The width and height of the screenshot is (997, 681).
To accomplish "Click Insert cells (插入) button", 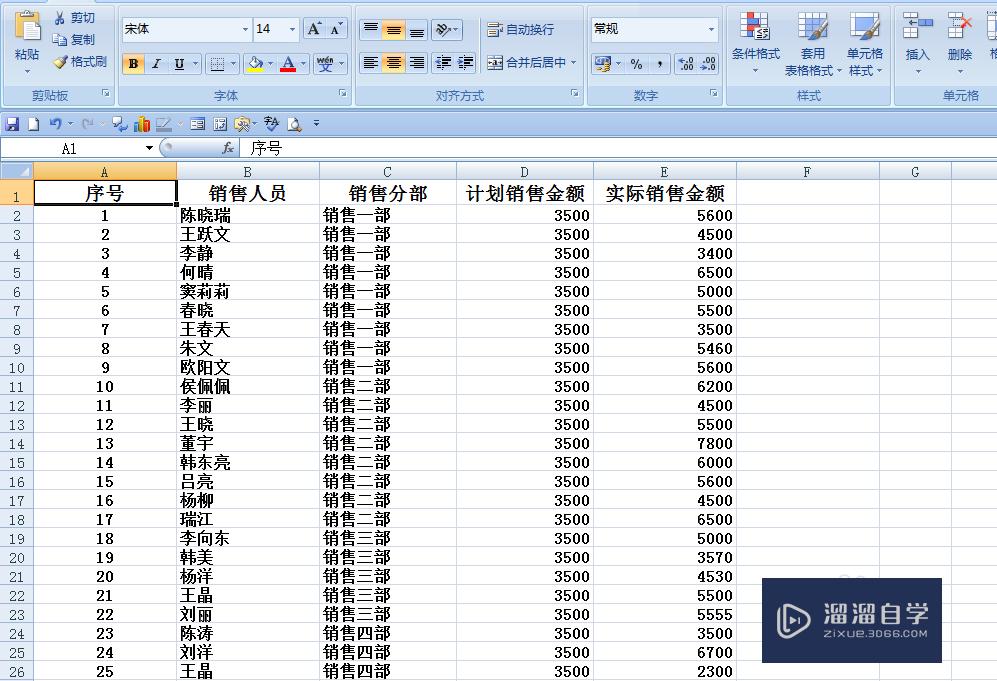I will pos(918,42).
